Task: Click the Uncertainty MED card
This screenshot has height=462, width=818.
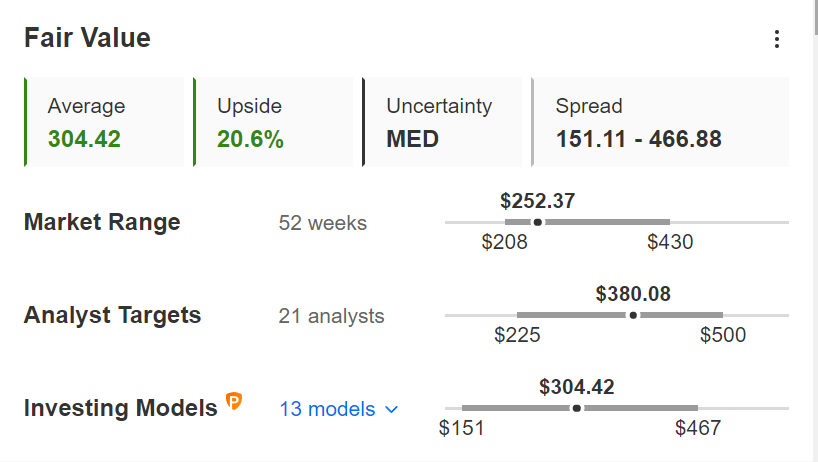Action: tap(442, 122)
